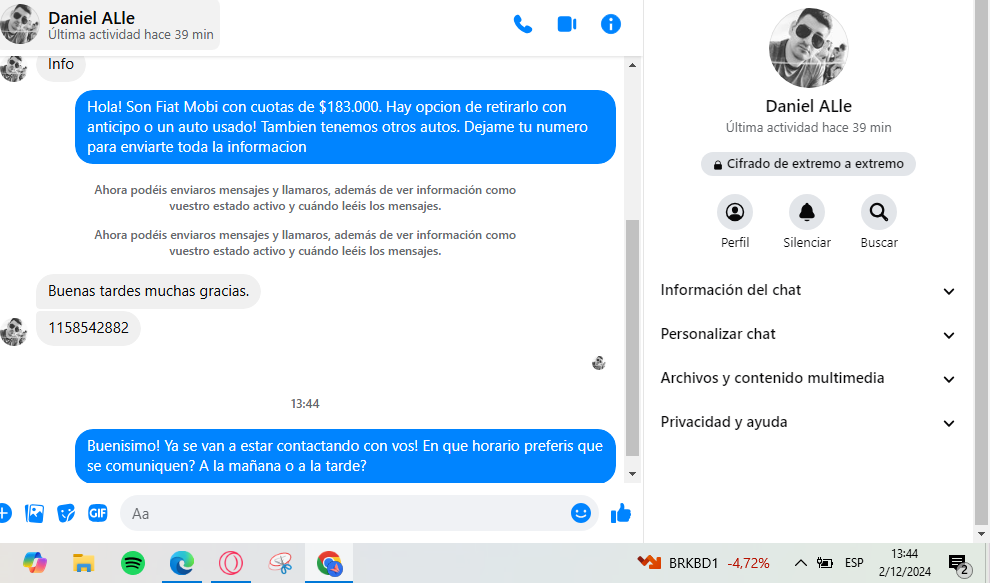Expand Personalizar chat section
The width and height of the screenshot is (990, 583).
[808, 335]
